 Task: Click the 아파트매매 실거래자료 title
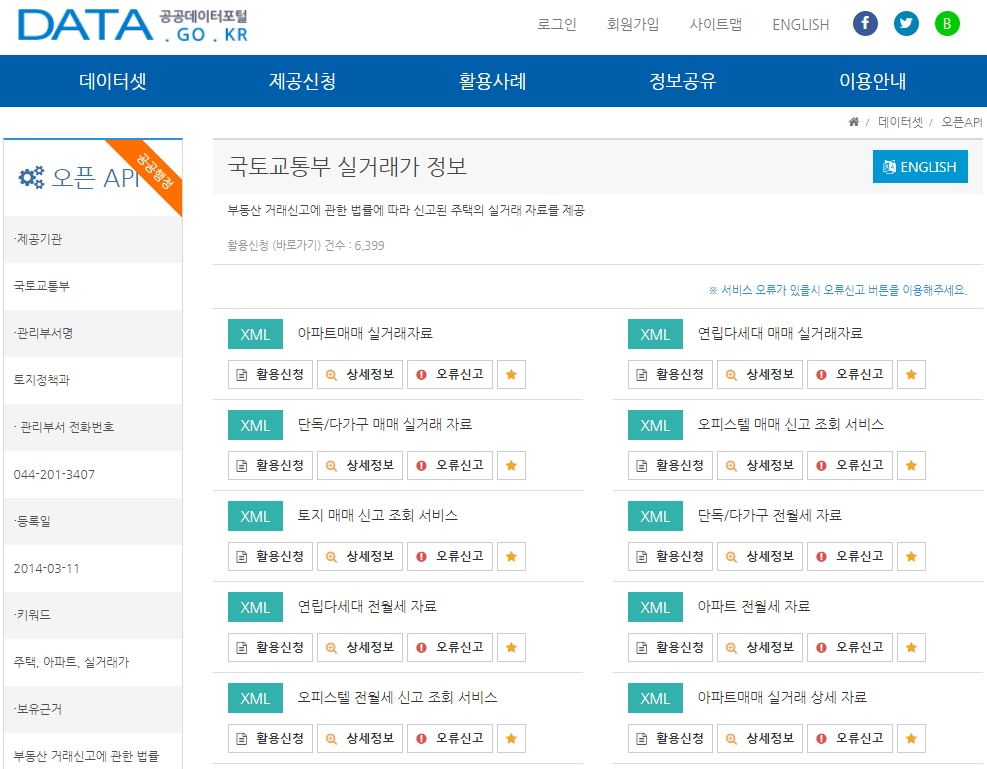pos(365,334)
